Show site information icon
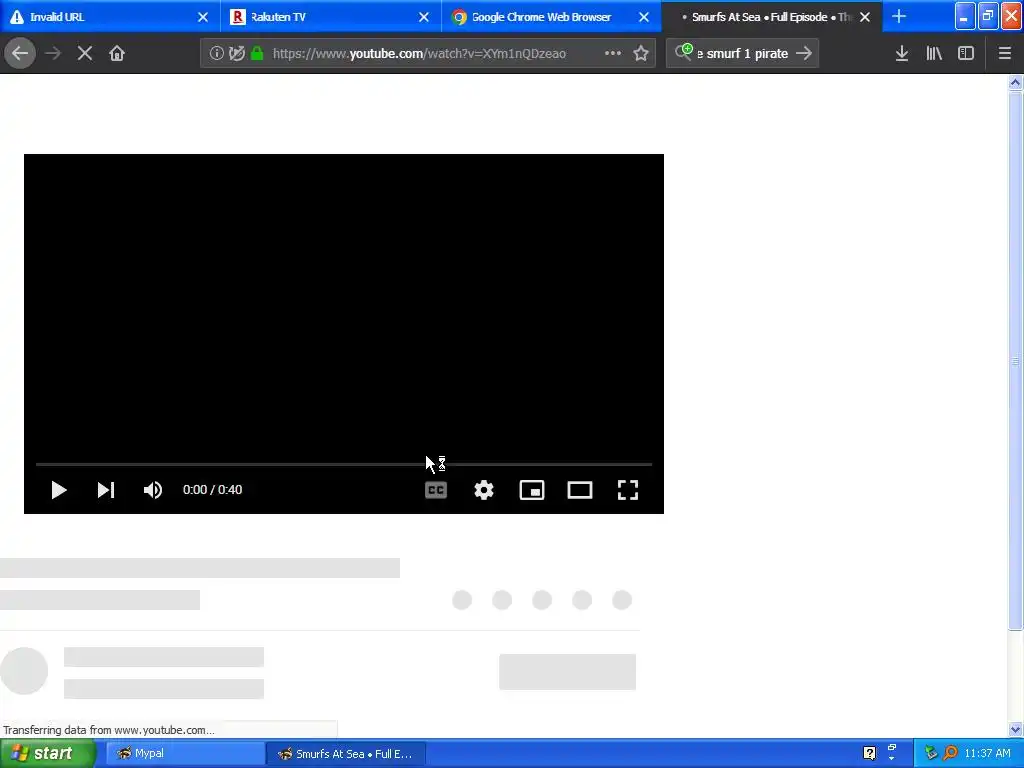 point(216,54)
